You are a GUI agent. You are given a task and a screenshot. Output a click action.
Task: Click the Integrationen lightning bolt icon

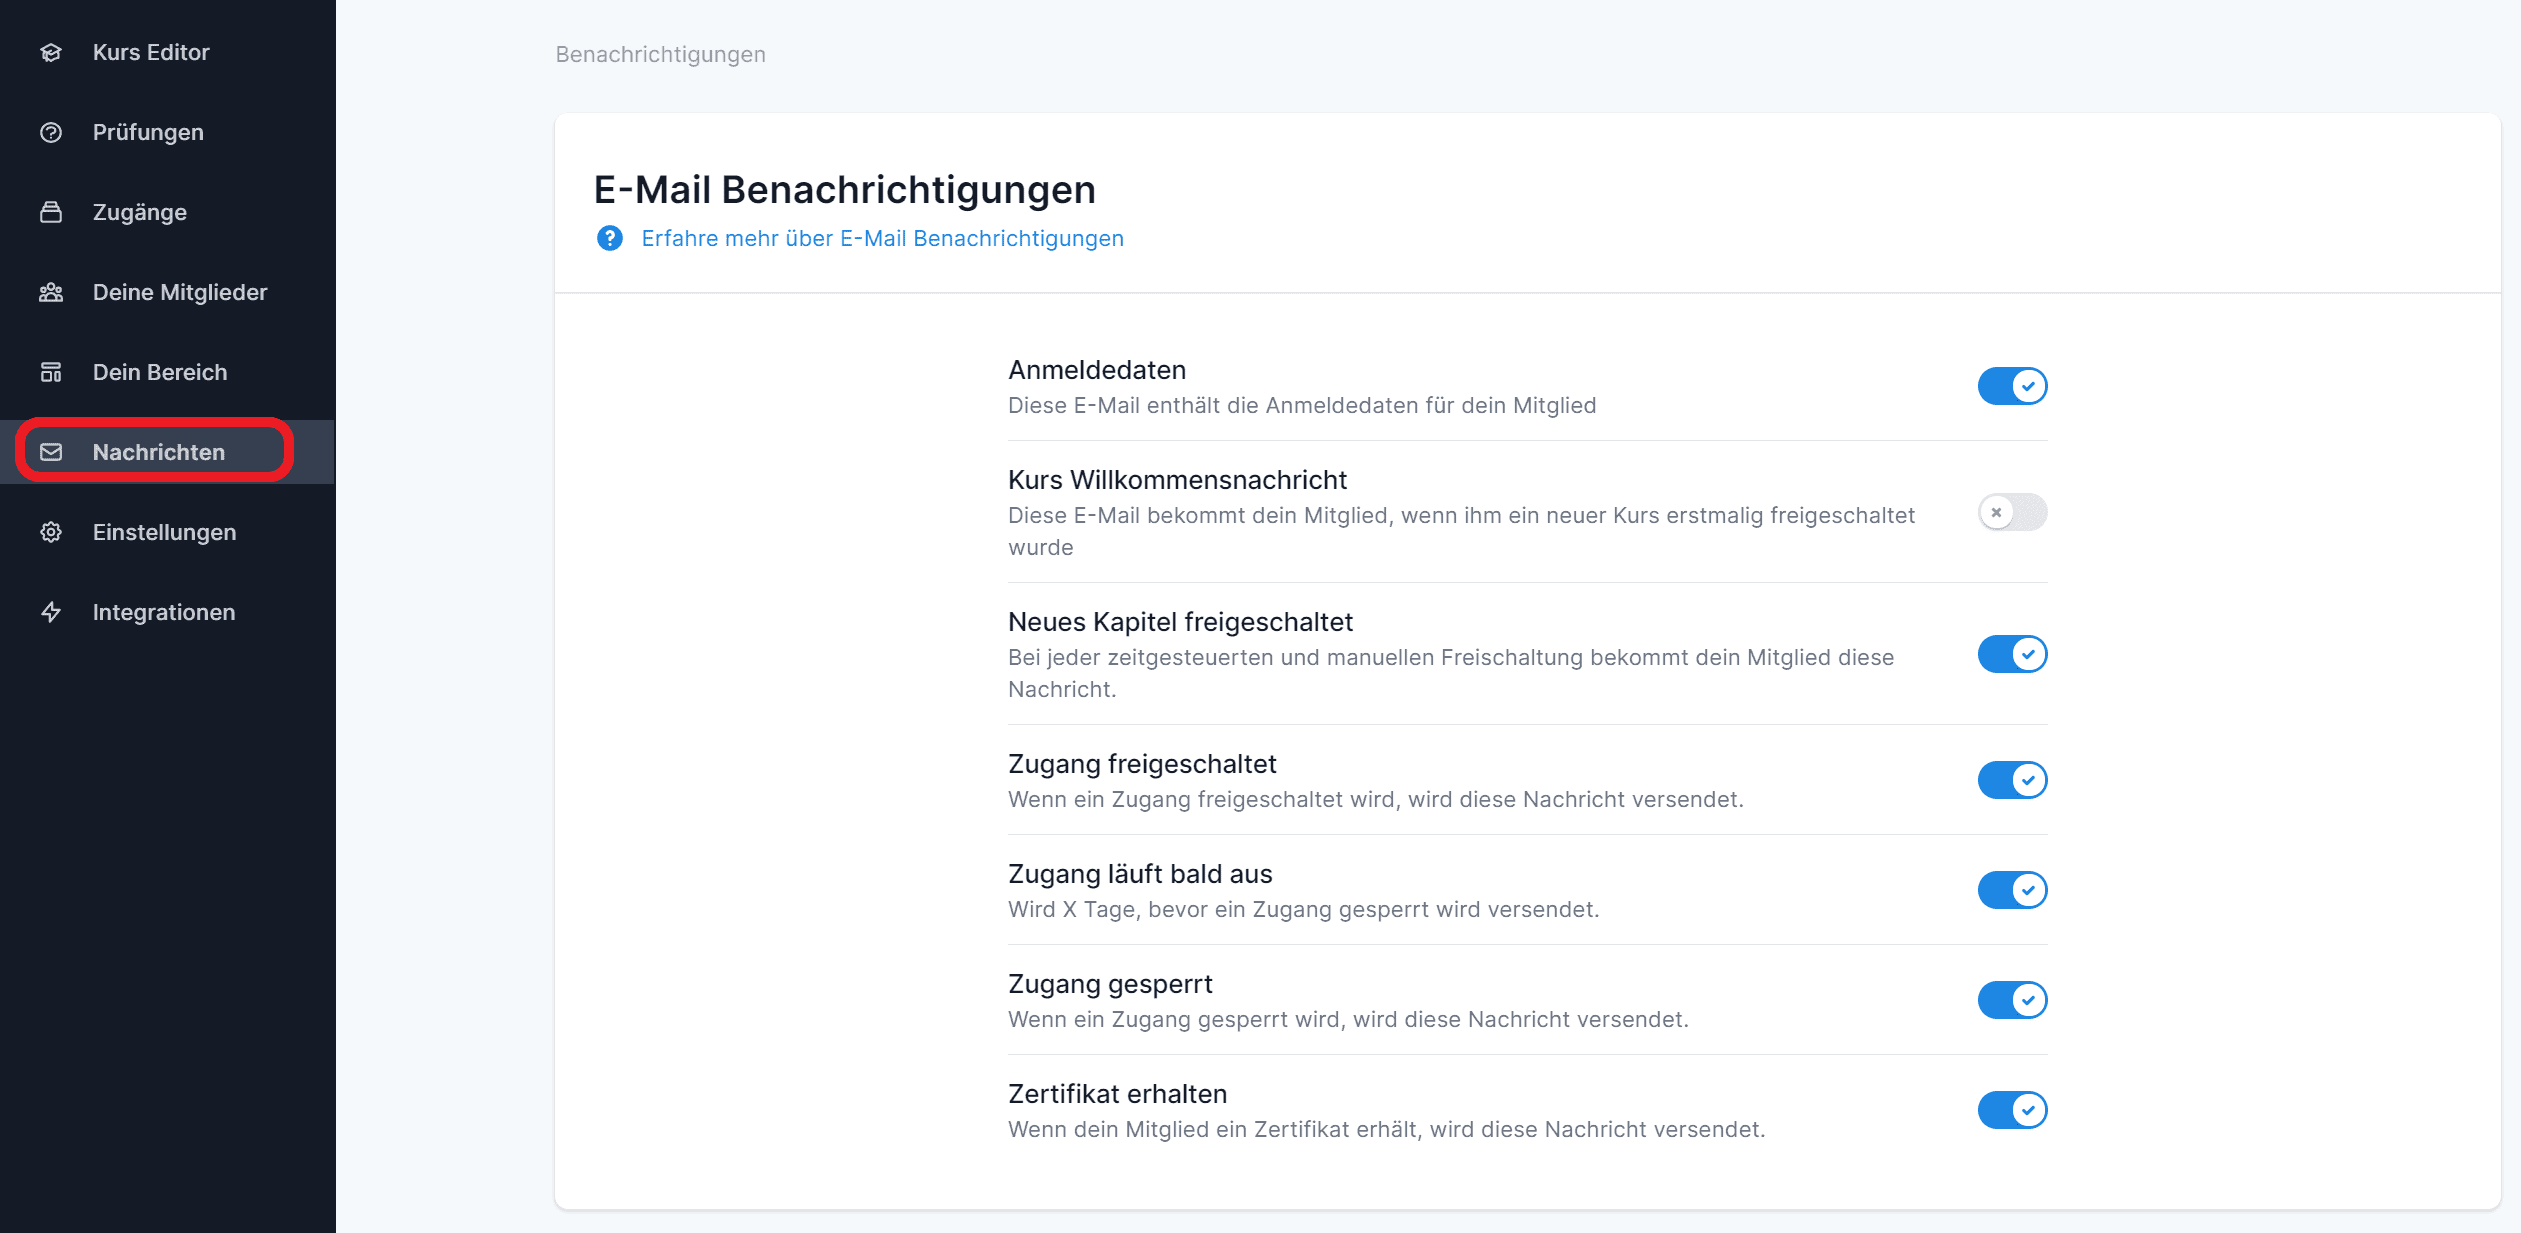51,612
